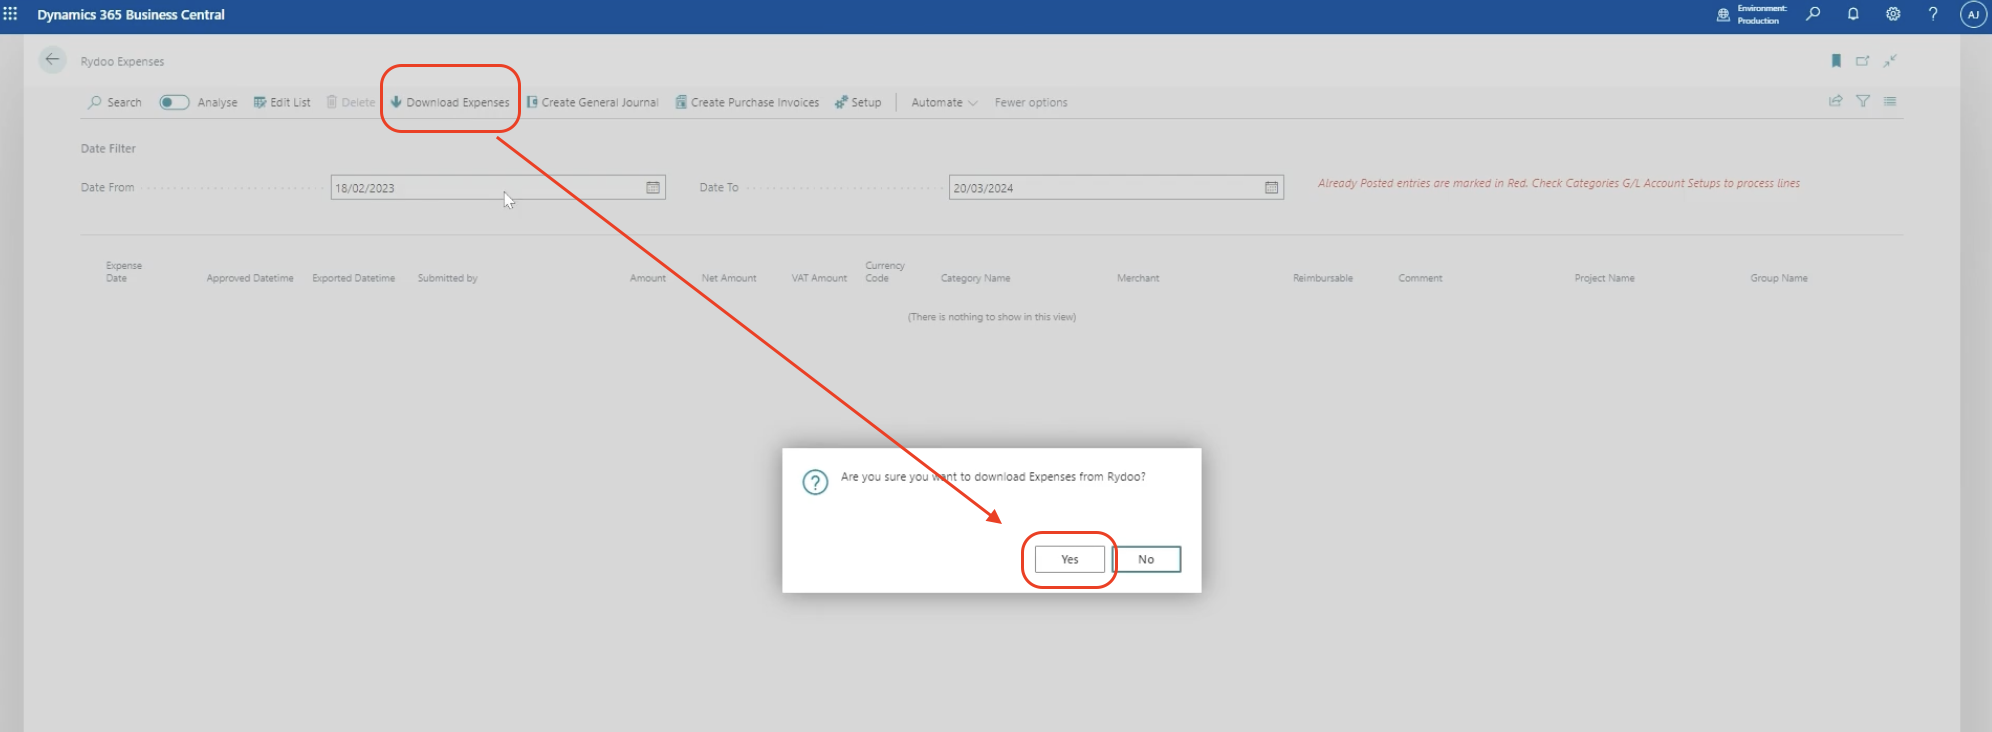Click the Currency Code column header

885,272
